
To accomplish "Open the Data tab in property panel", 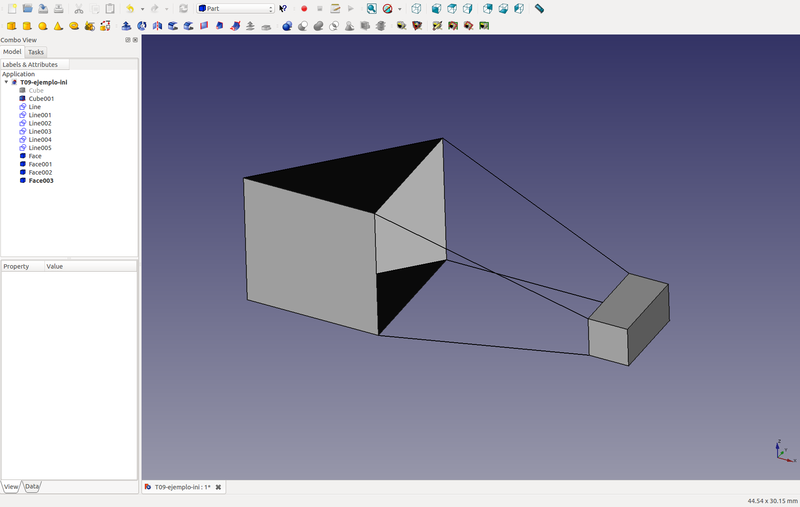I will [x=32, y=486].
